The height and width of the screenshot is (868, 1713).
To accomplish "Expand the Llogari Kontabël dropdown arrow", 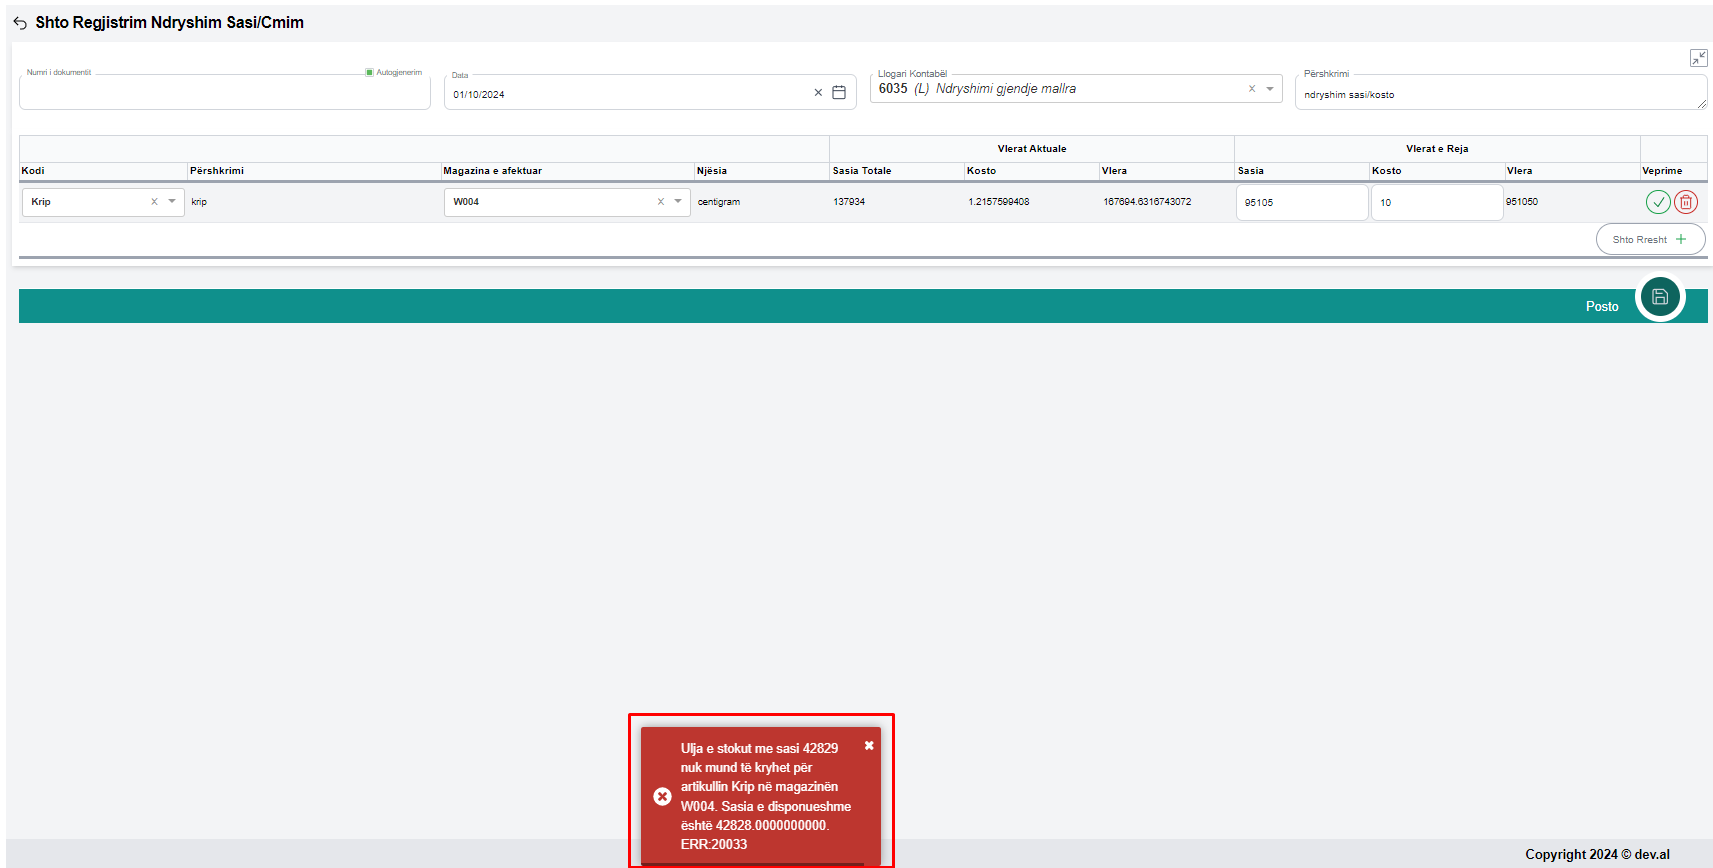I will click(x=1270, y=89).
